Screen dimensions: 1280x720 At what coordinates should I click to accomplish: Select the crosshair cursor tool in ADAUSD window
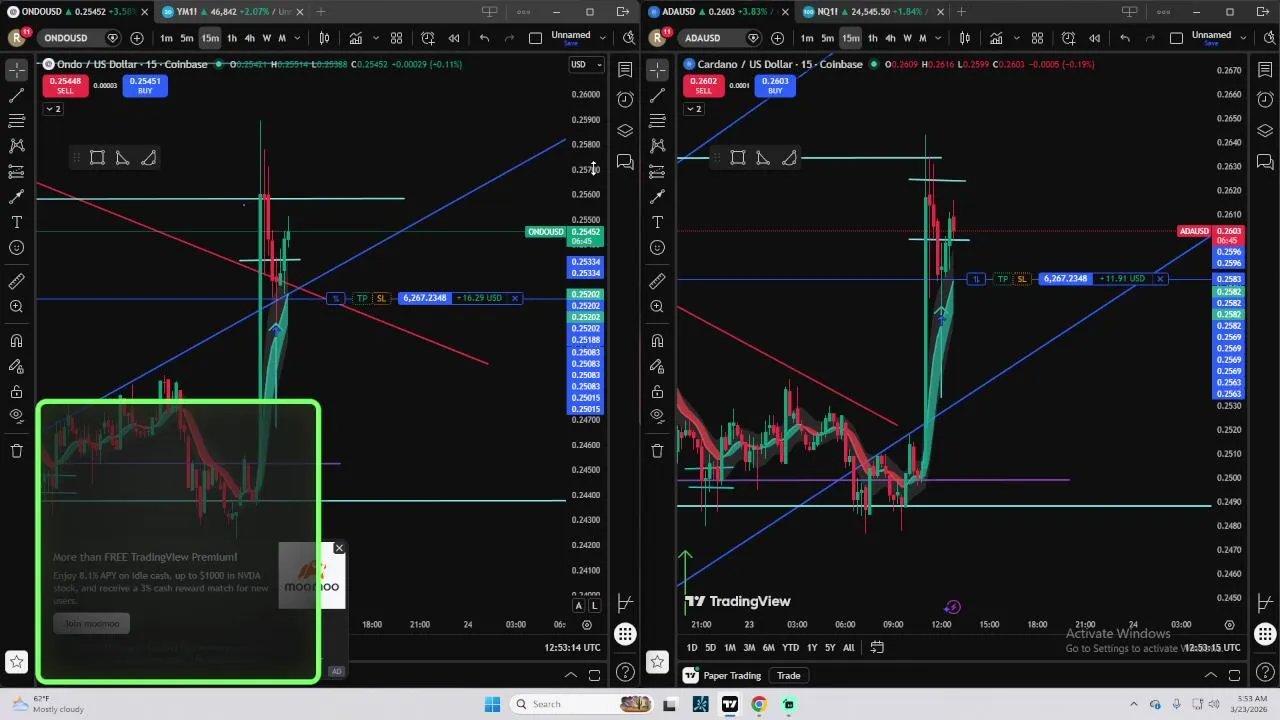pyautogui.click(x=657, y=70)
